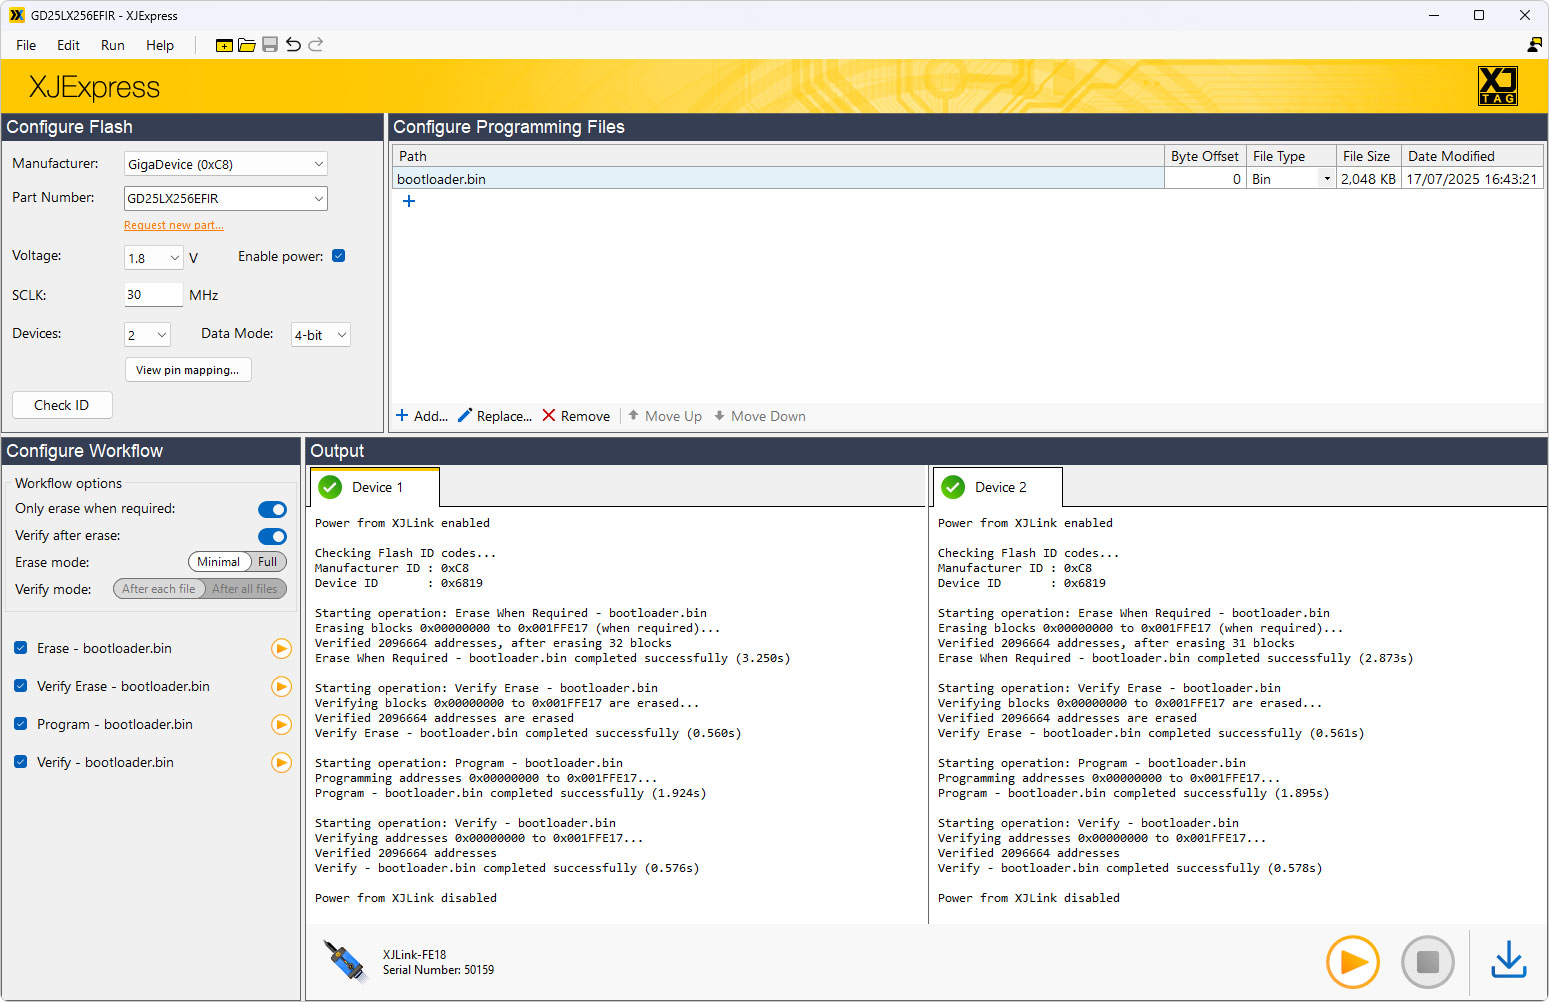Click the new project toolbar icon
Screen dimensions: 1549x1002
click(224, 45)
